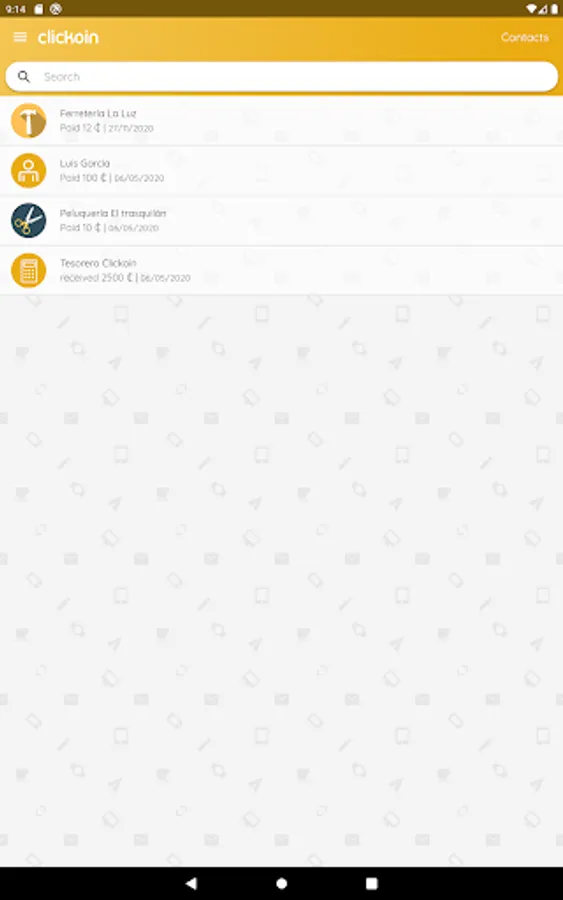Tap the Paid 100 payment detail line
Image resolution: width=563 pixels, height=900 pixels.
coord(112,178)
